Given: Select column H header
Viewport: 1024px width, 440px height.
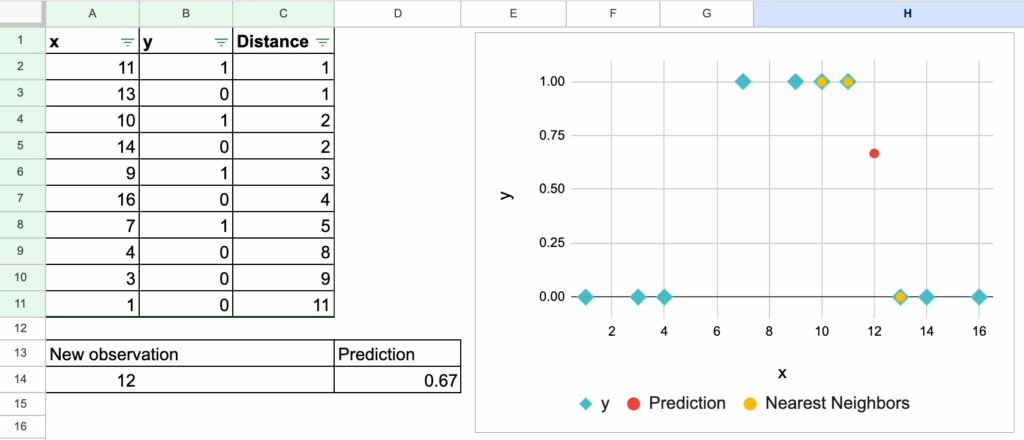Looking at the screenshot, I should point(907,14).
